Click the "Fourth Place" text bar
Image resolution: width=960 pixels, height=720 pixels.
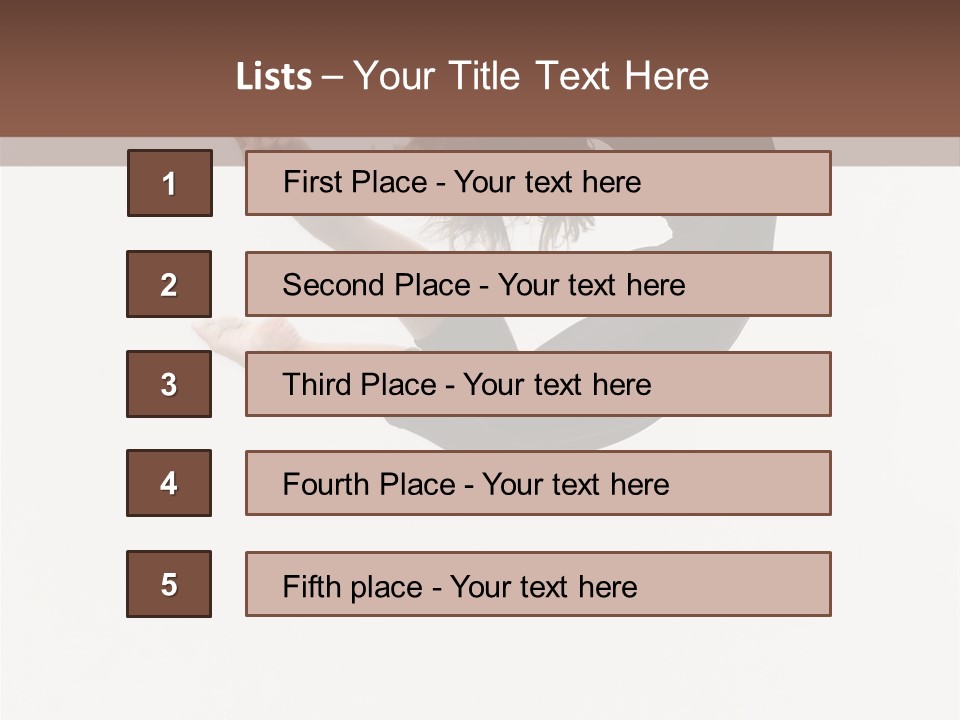coord(538,483)
